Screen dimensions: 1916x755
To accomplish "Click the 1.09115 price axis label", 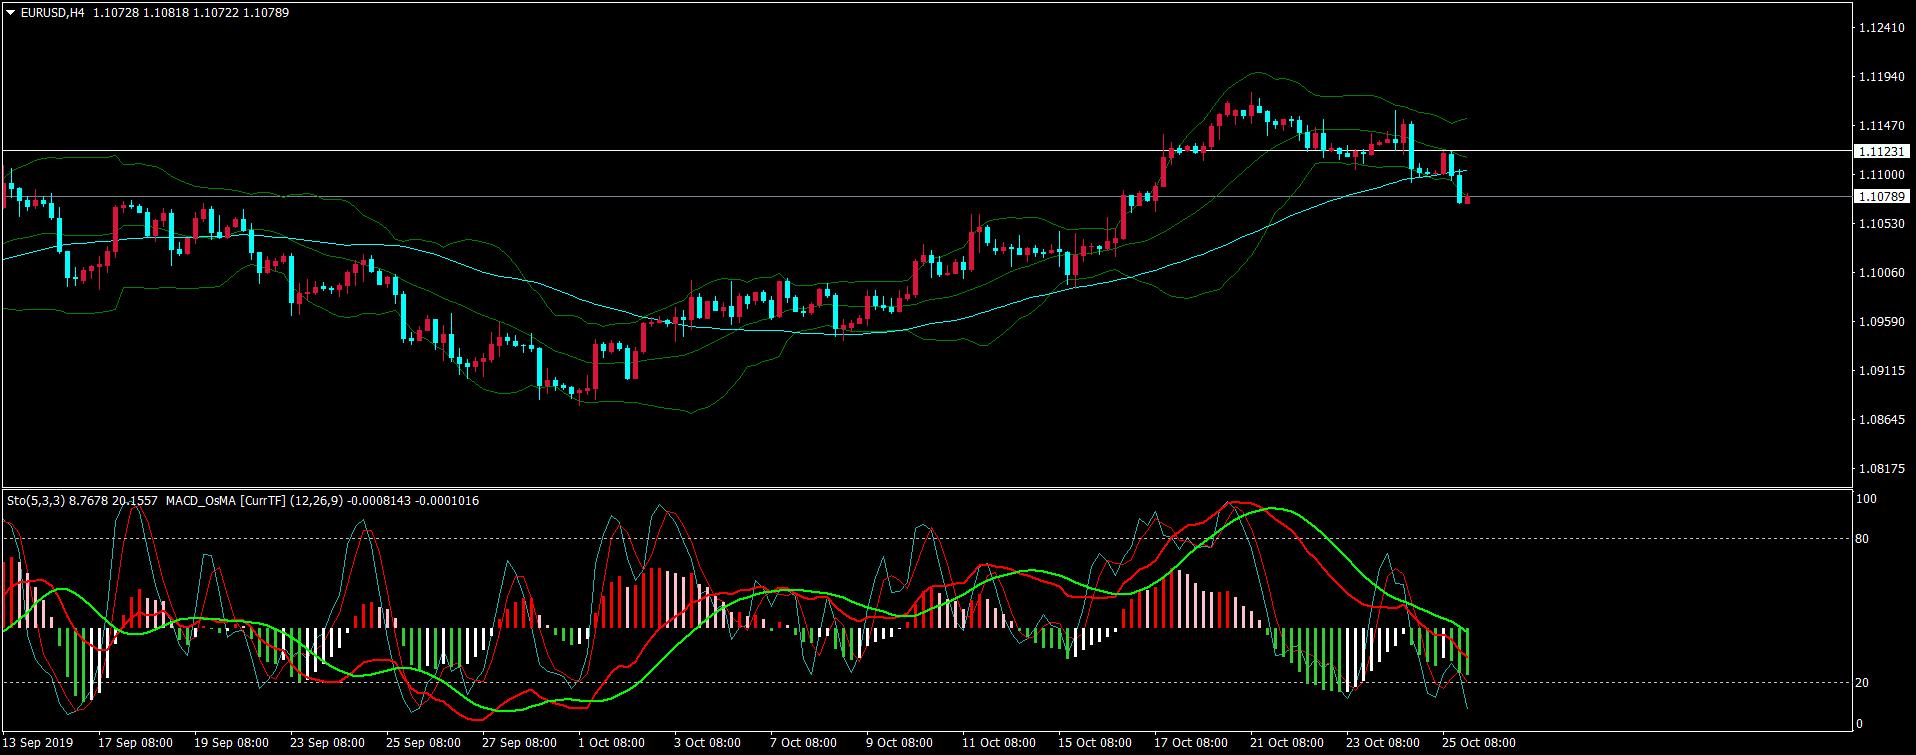I will coord(1880,370).
